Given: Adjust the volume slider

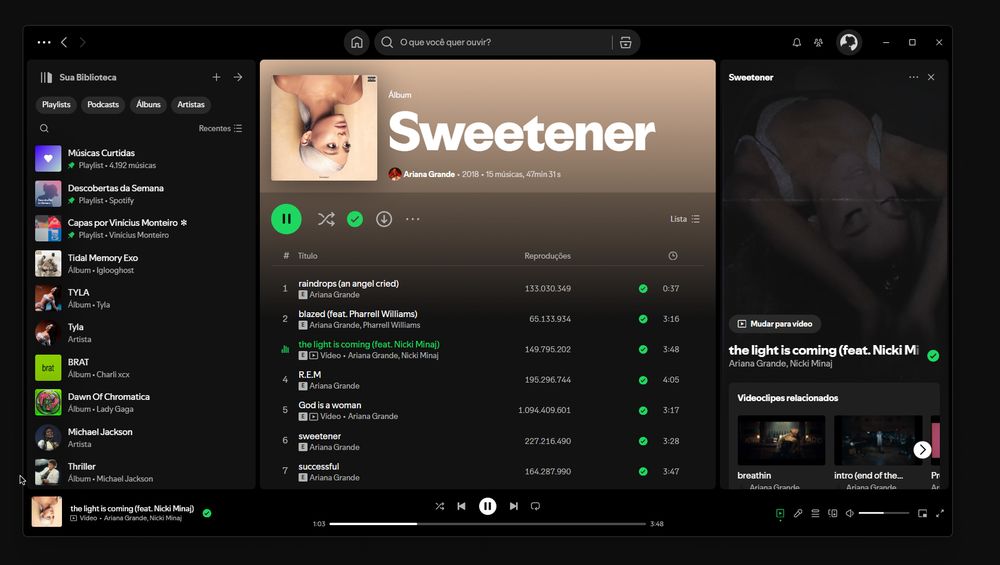Looking at the screenshot, I should (884, 513).
